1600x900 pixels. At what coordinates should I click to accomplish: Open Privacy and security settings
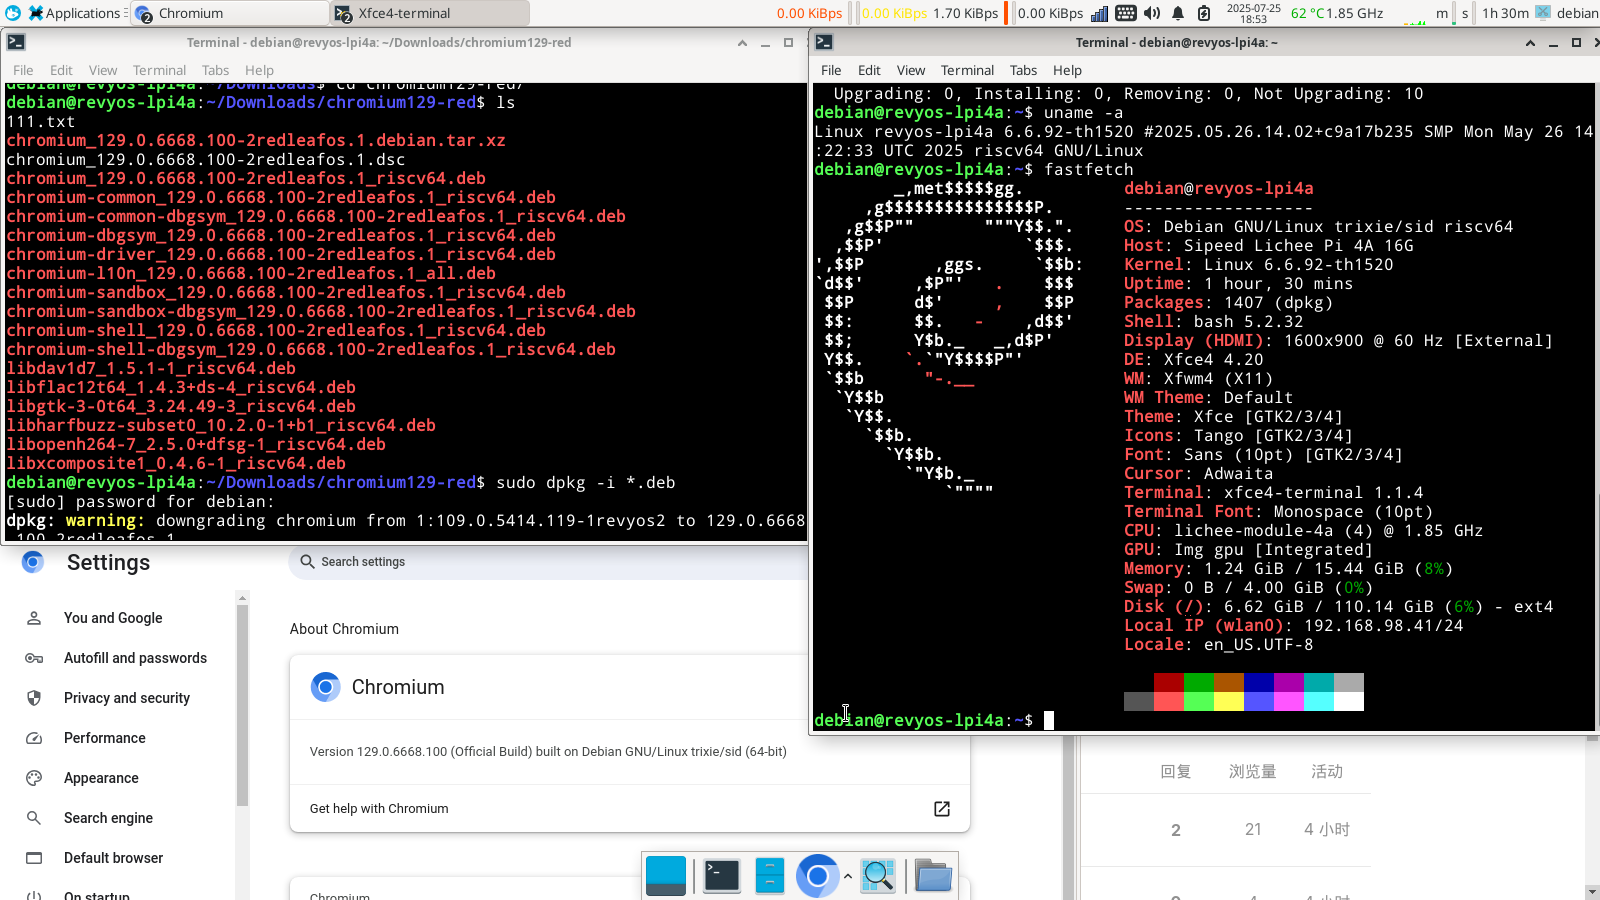pyautogui.click(x=127, y=698)
